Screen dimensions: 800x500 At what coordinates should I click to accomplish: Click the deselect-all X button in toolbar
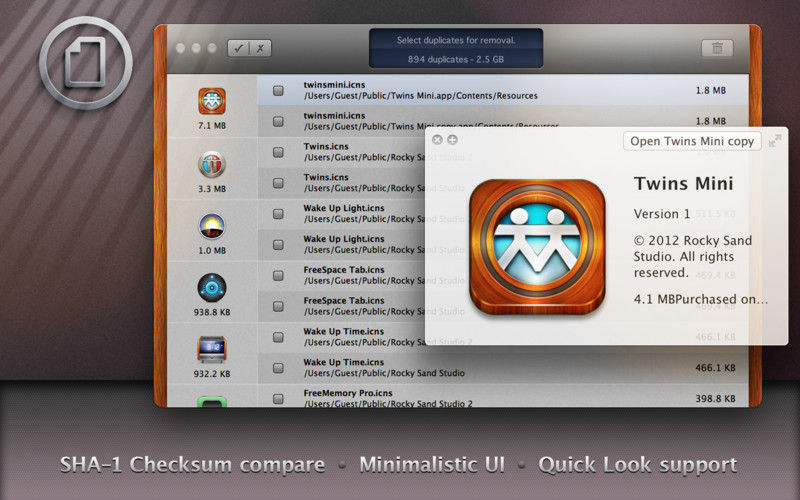point(260,48)
